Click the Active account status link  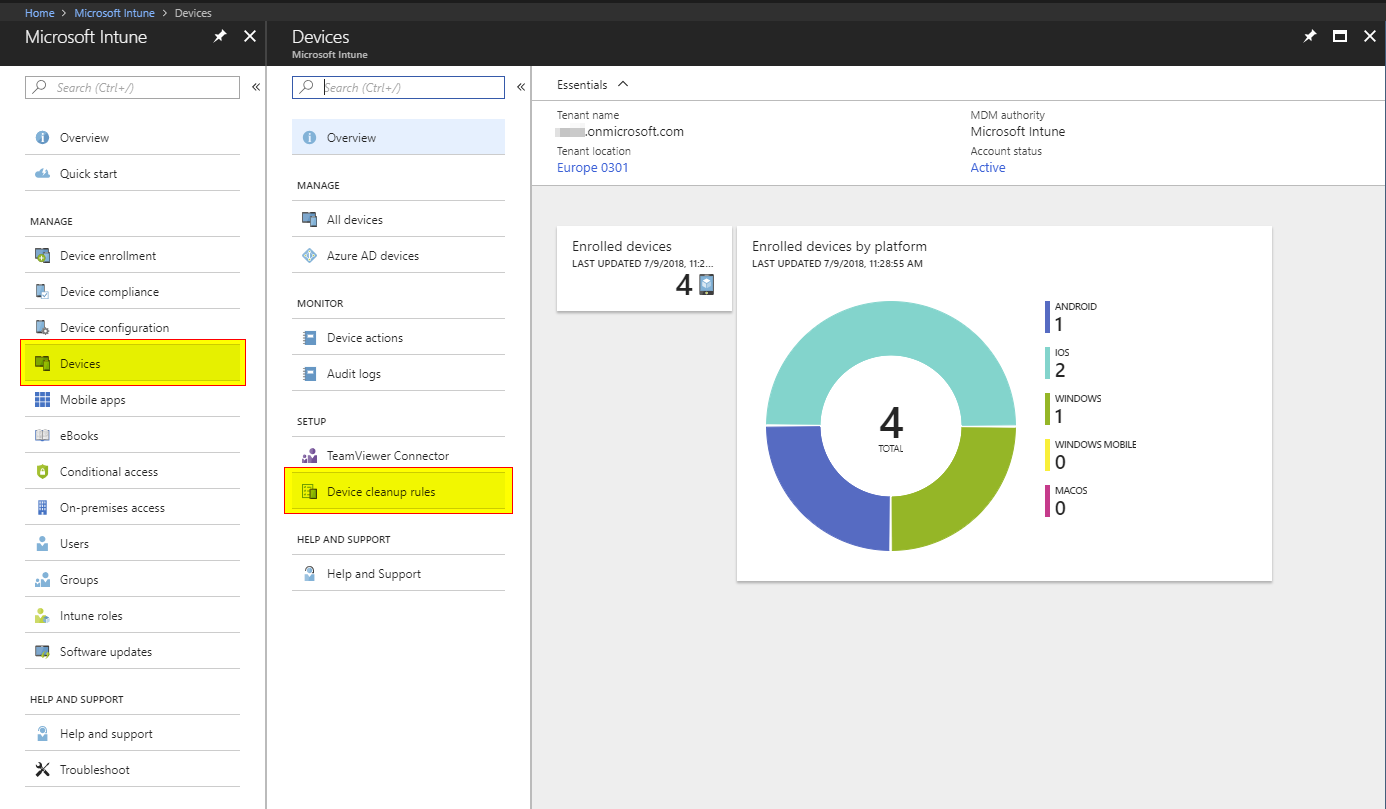click(x=987, y=168)
